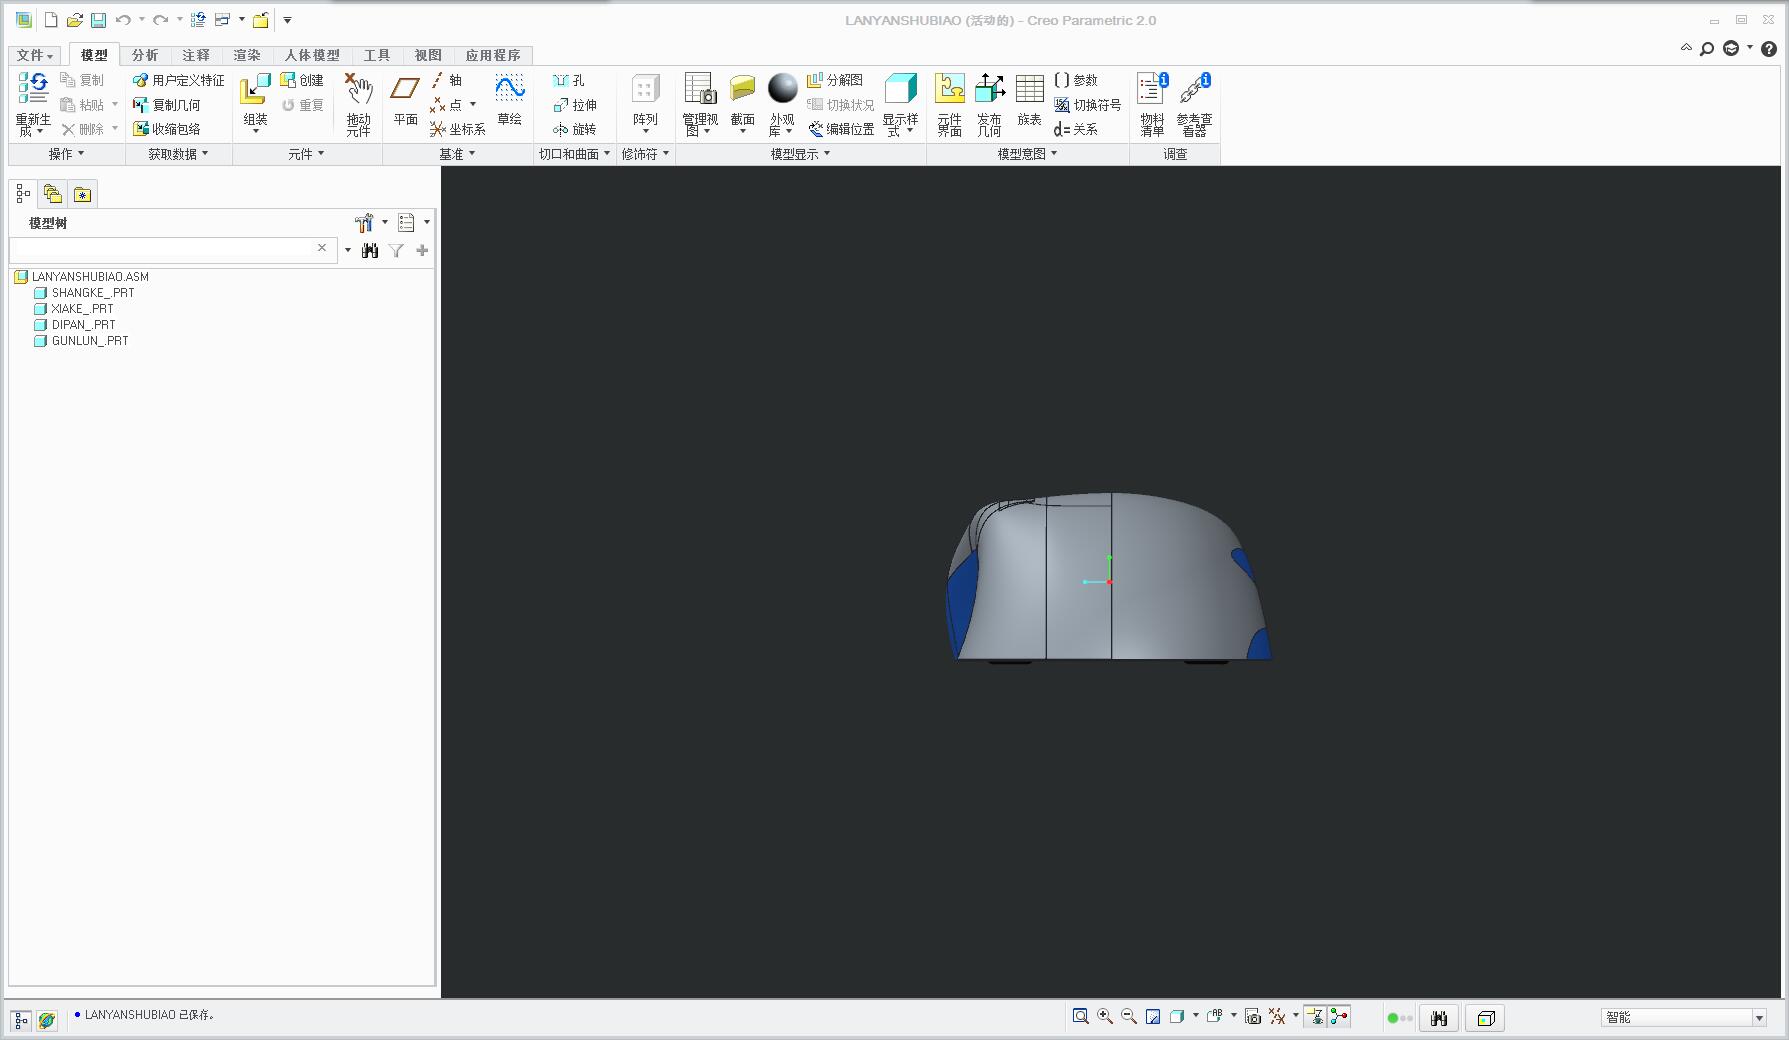The width and height of the screenshot is (1789, 1040).
Task: Open the 视图 ribbon tab
Action: [428, 55]
